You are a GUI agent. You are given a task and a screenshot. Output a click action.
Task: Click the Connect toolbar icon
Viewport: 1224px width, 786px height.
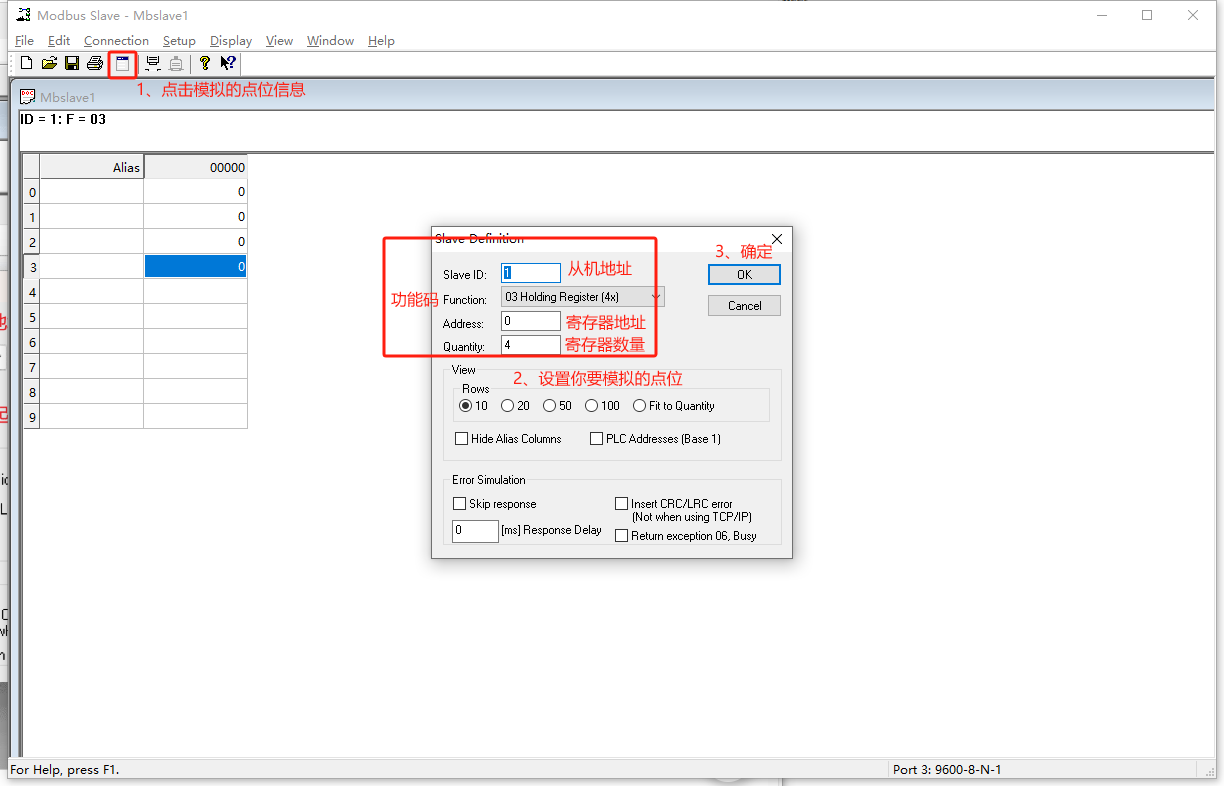153,63
